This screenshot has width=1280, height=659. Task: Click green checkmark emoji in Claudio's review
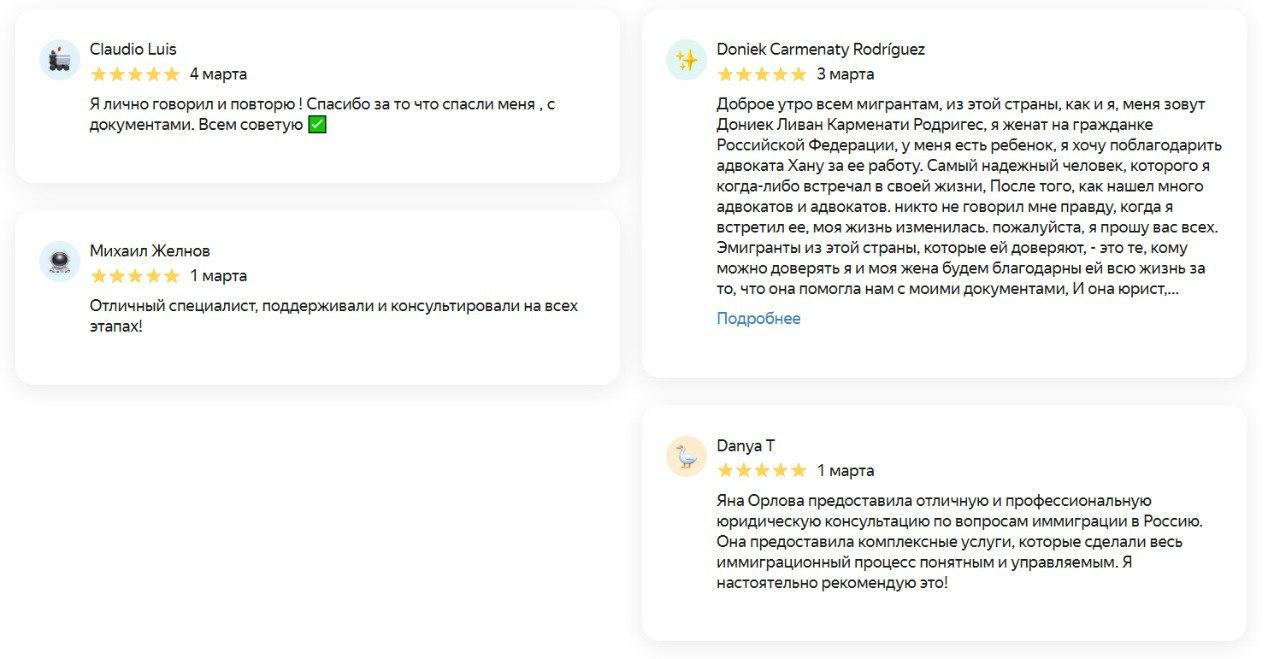coord(317,125)
